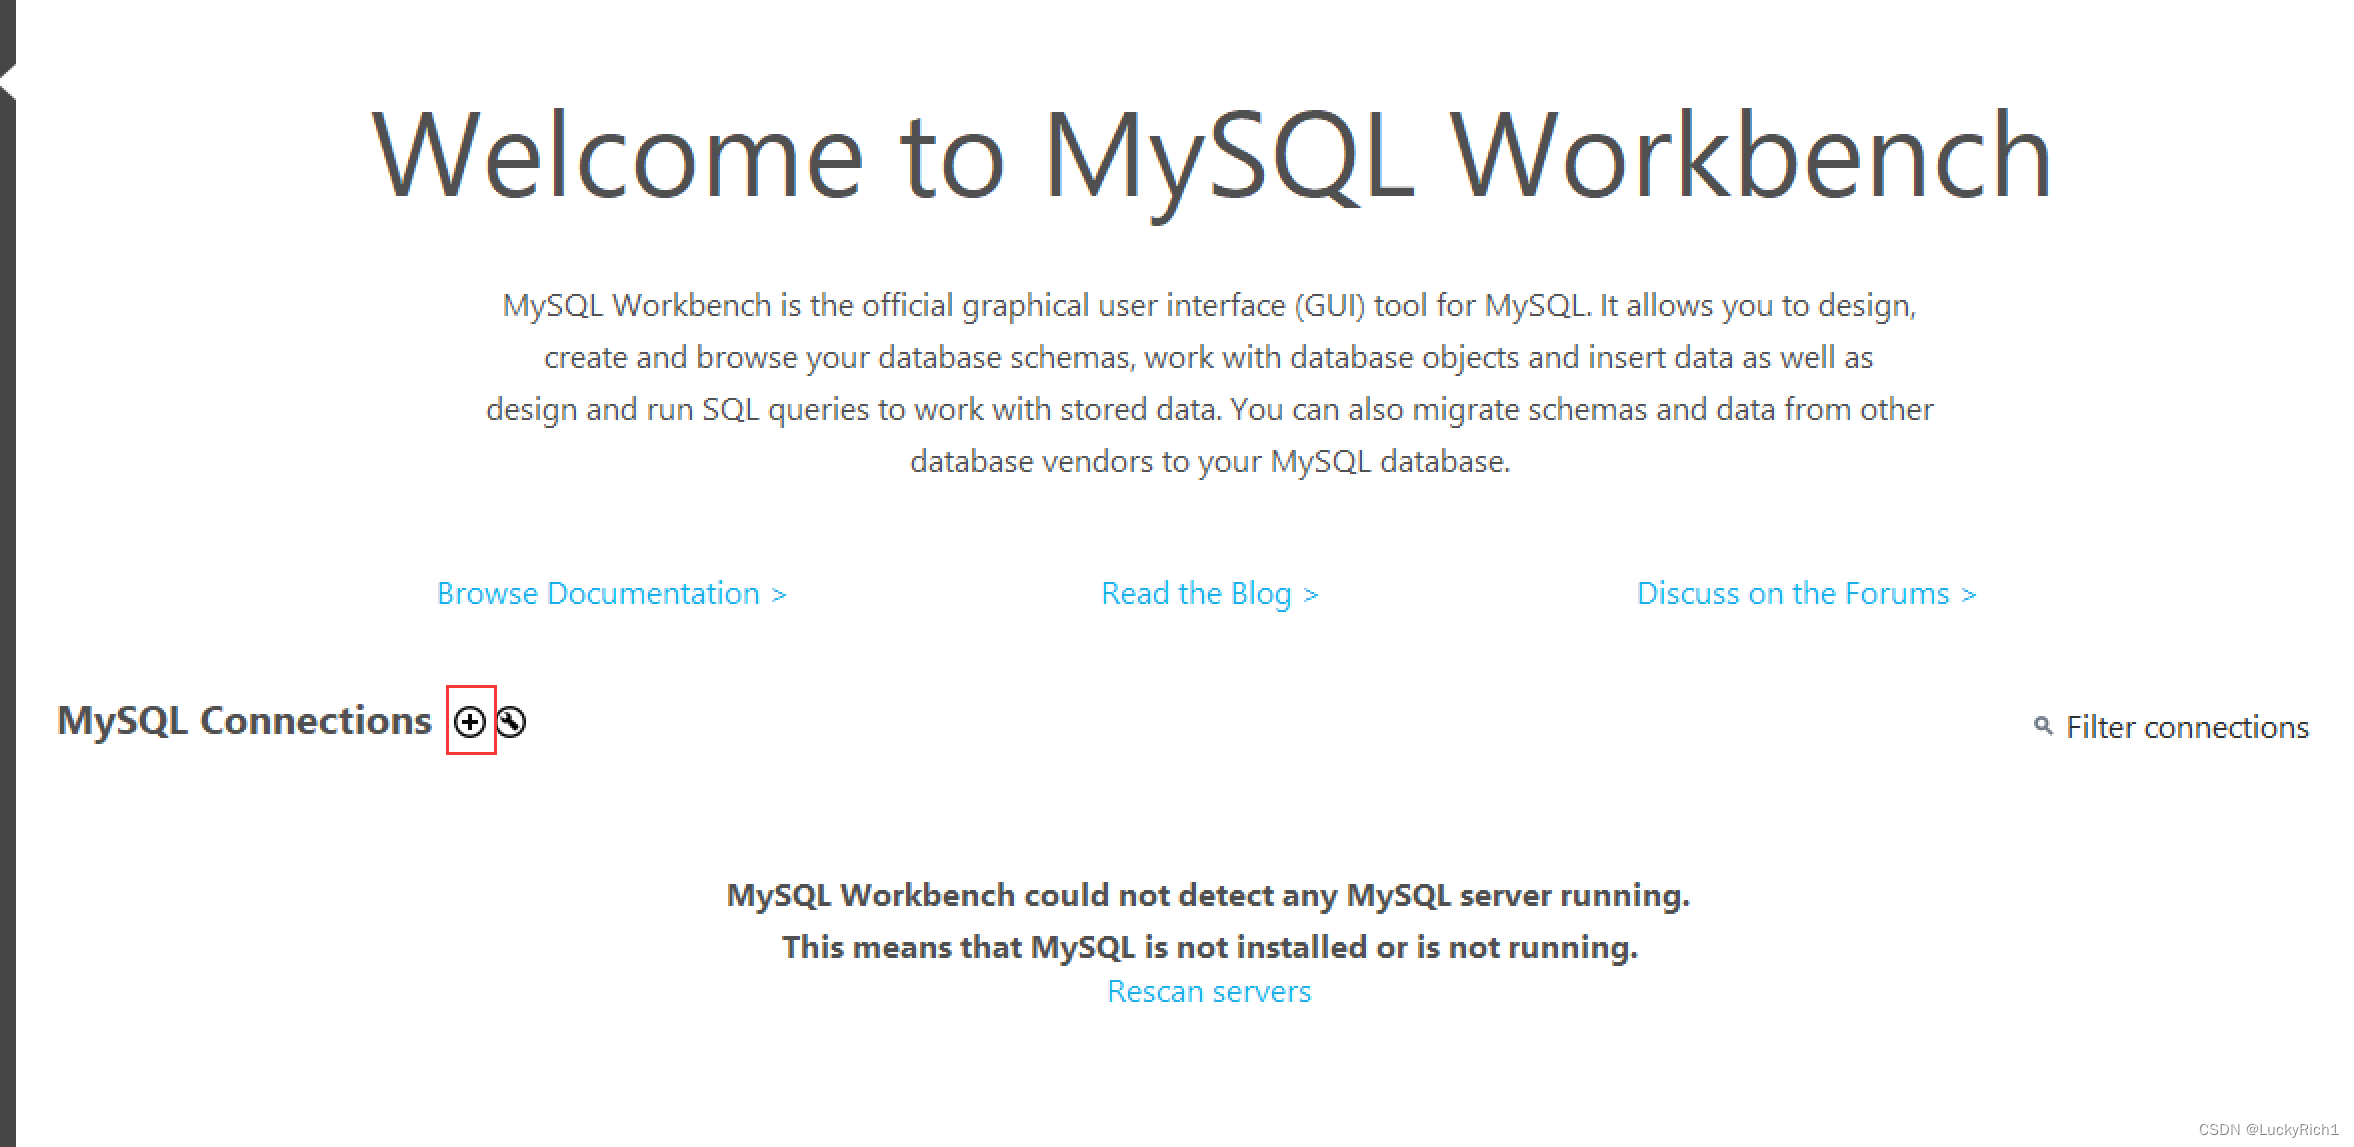
Task: Visit Discuss on the Forums link
Action: [x=1792, y=594]
